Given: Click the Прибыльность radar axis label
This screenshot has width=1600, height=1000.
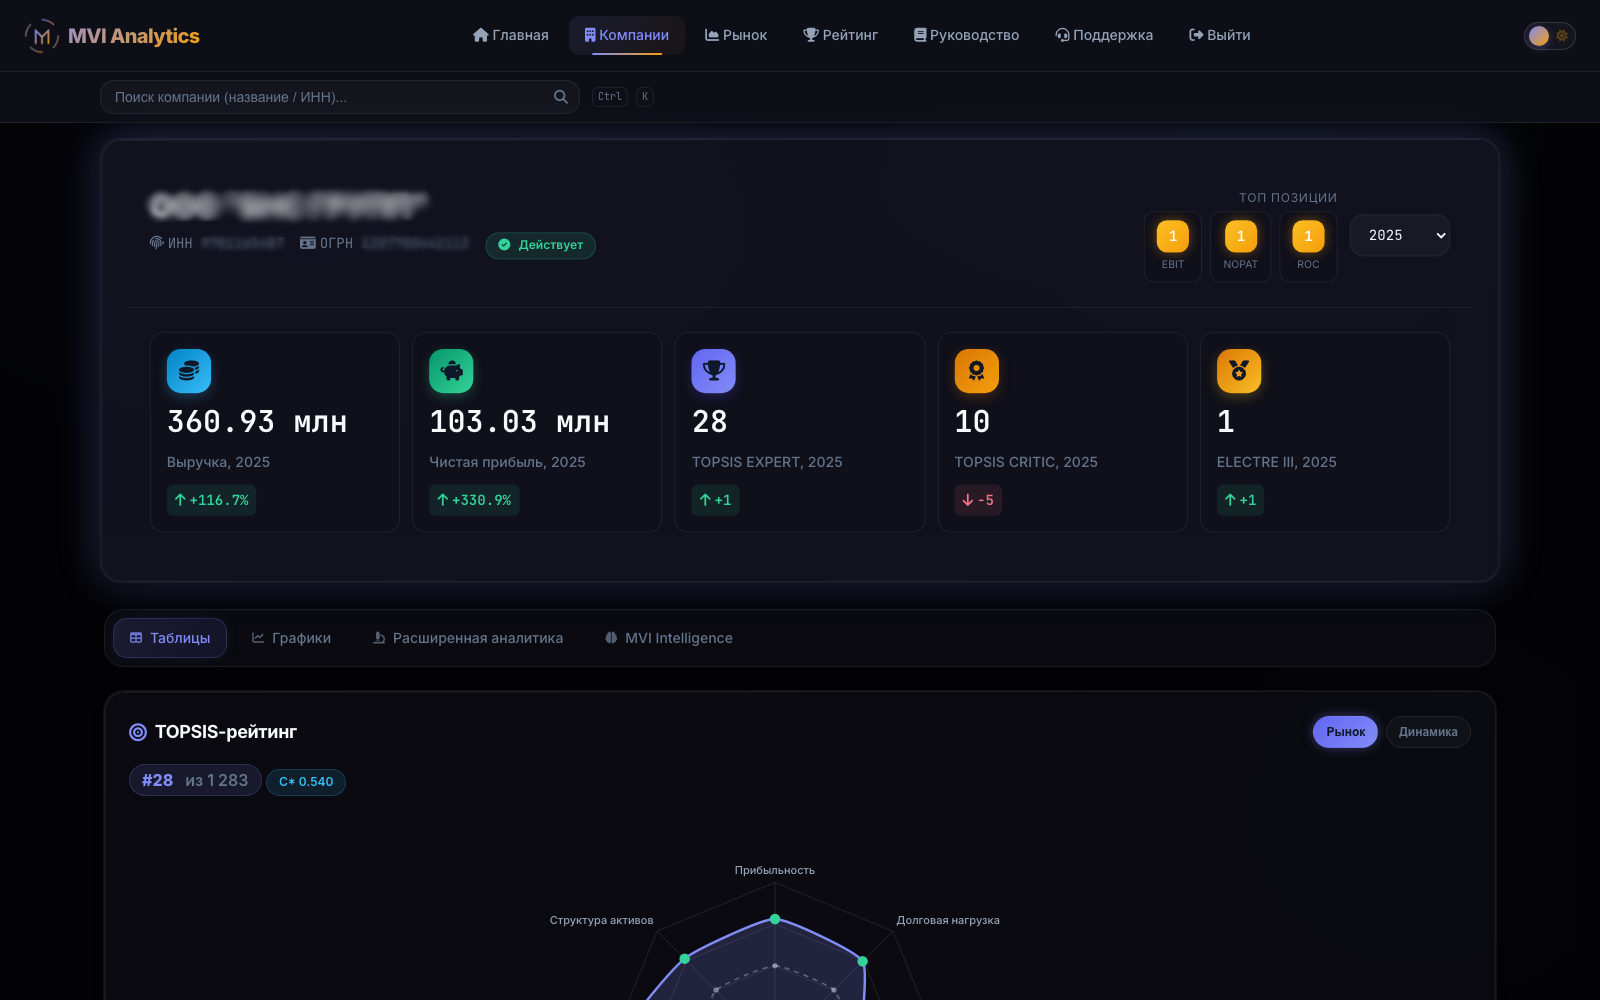Looking at the screenshot, I should click(775, 870).
